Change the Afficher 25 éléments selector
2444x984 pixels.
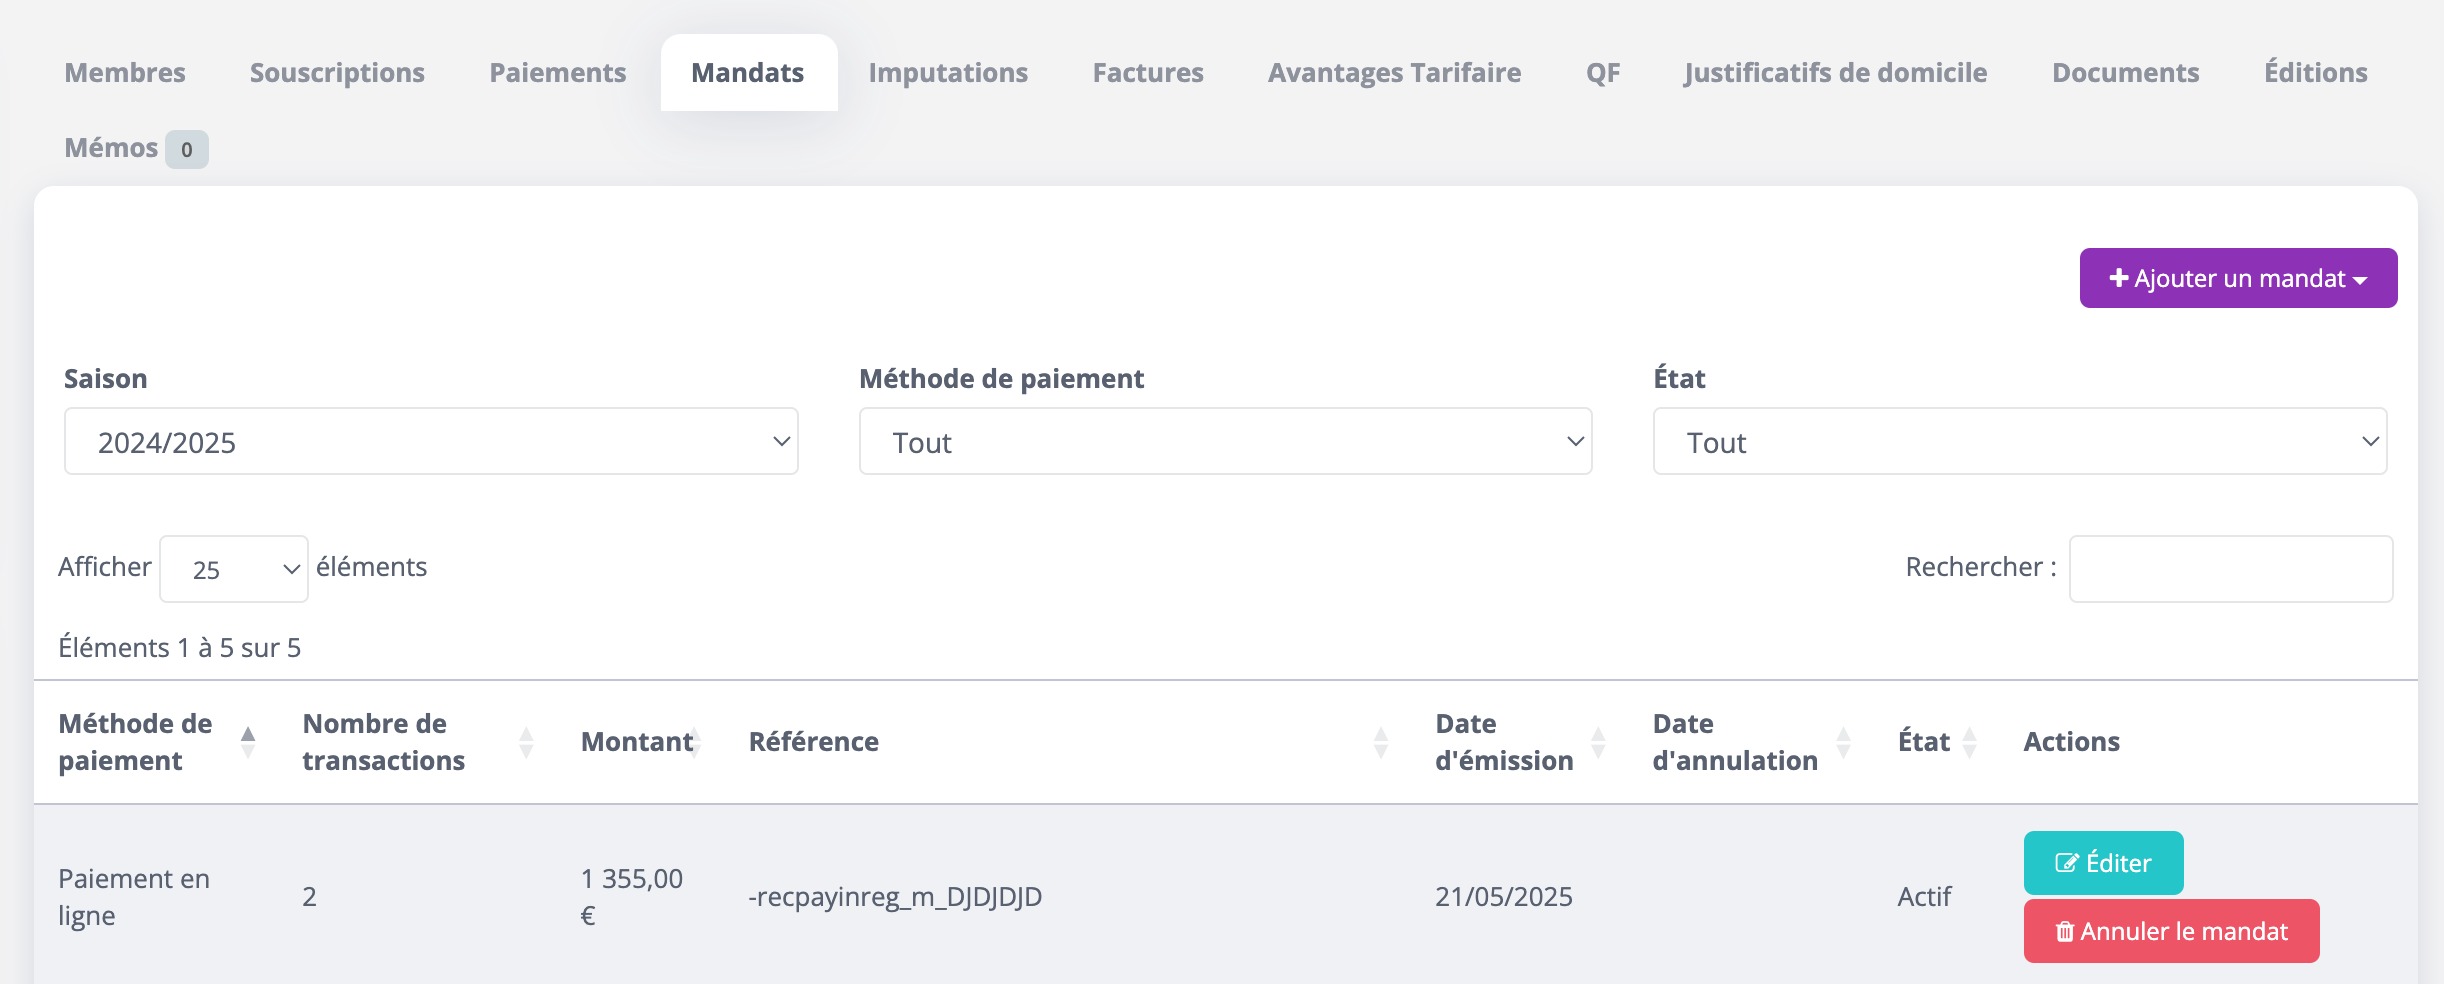click(x=234, y=569)
